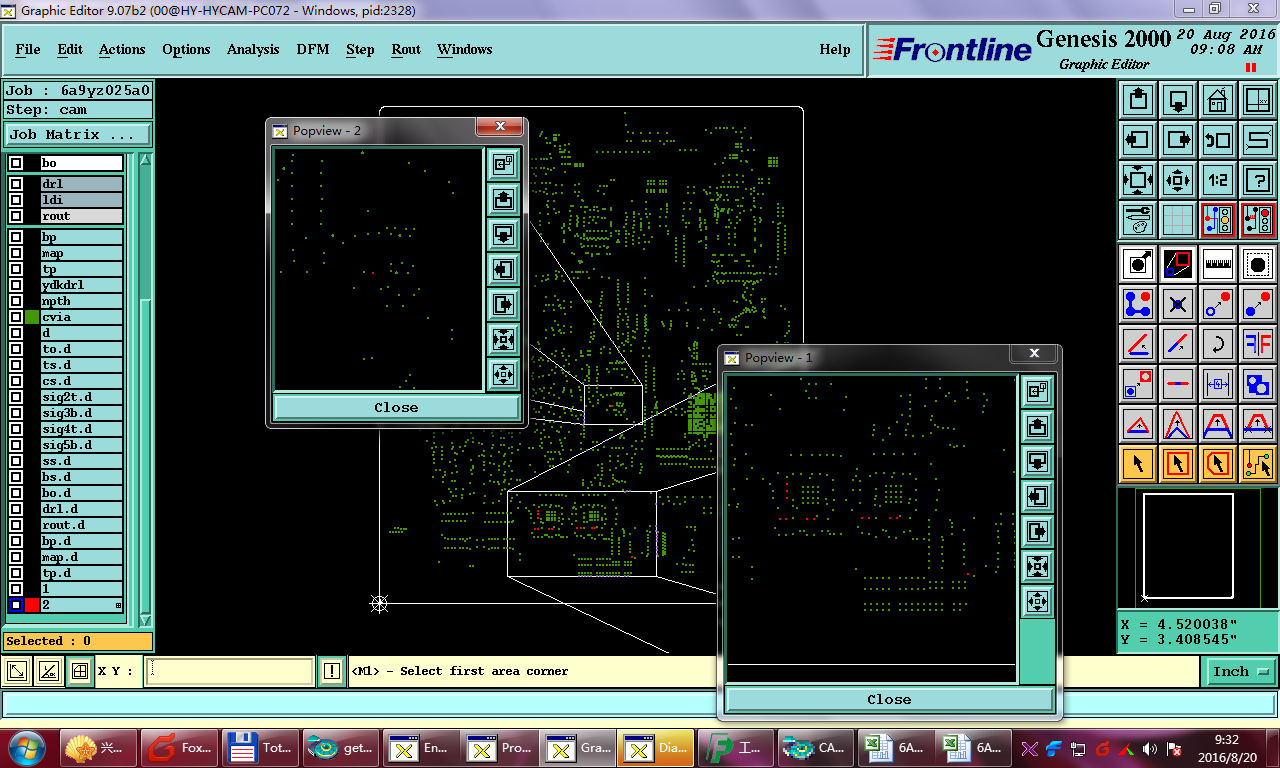Toggle the checkbox for layer mpth

16,301
